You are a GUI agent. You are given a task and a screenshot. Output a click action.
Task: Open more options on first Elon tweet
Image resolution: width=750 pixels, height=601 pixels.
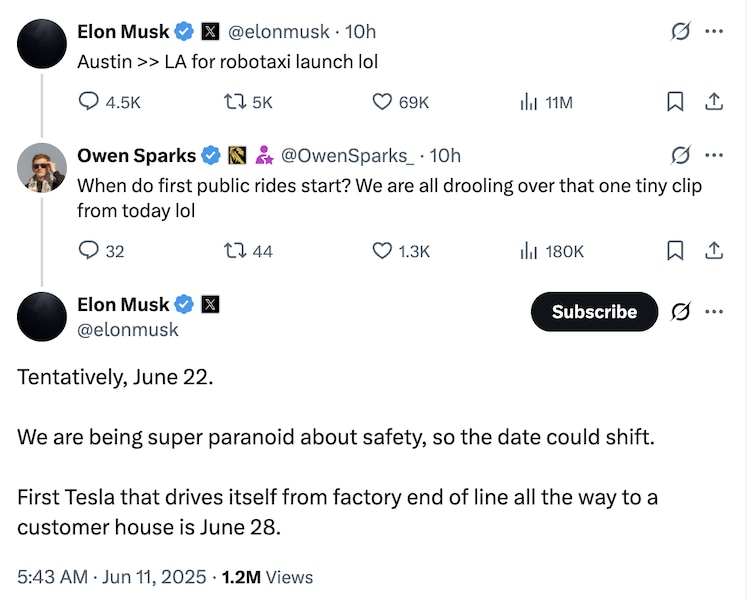pyautogui.click(x=714, y=32)
